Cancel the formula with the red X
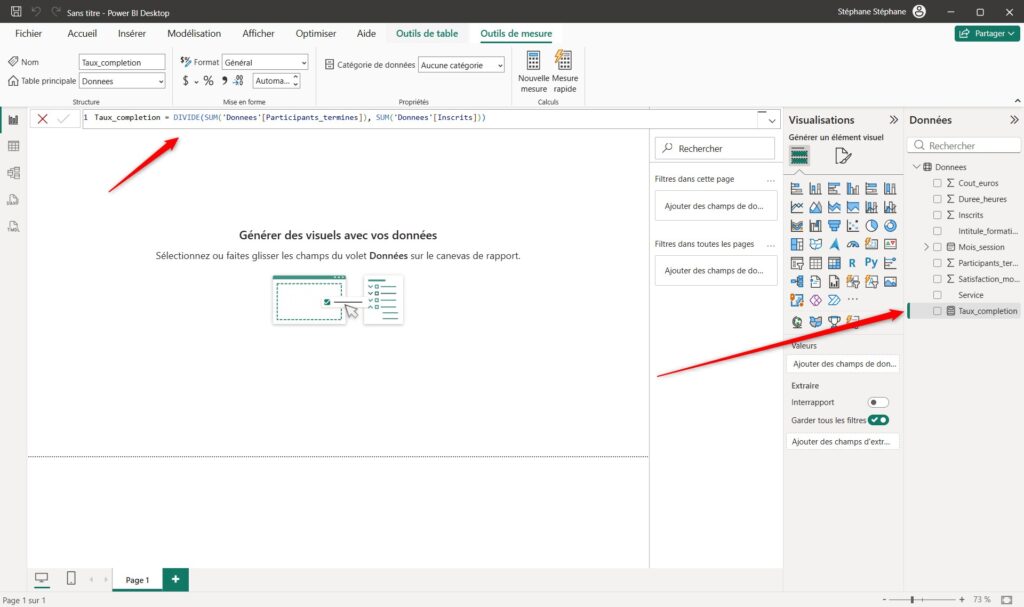This screenshot has height=607, width=1024. coord(42,118)
